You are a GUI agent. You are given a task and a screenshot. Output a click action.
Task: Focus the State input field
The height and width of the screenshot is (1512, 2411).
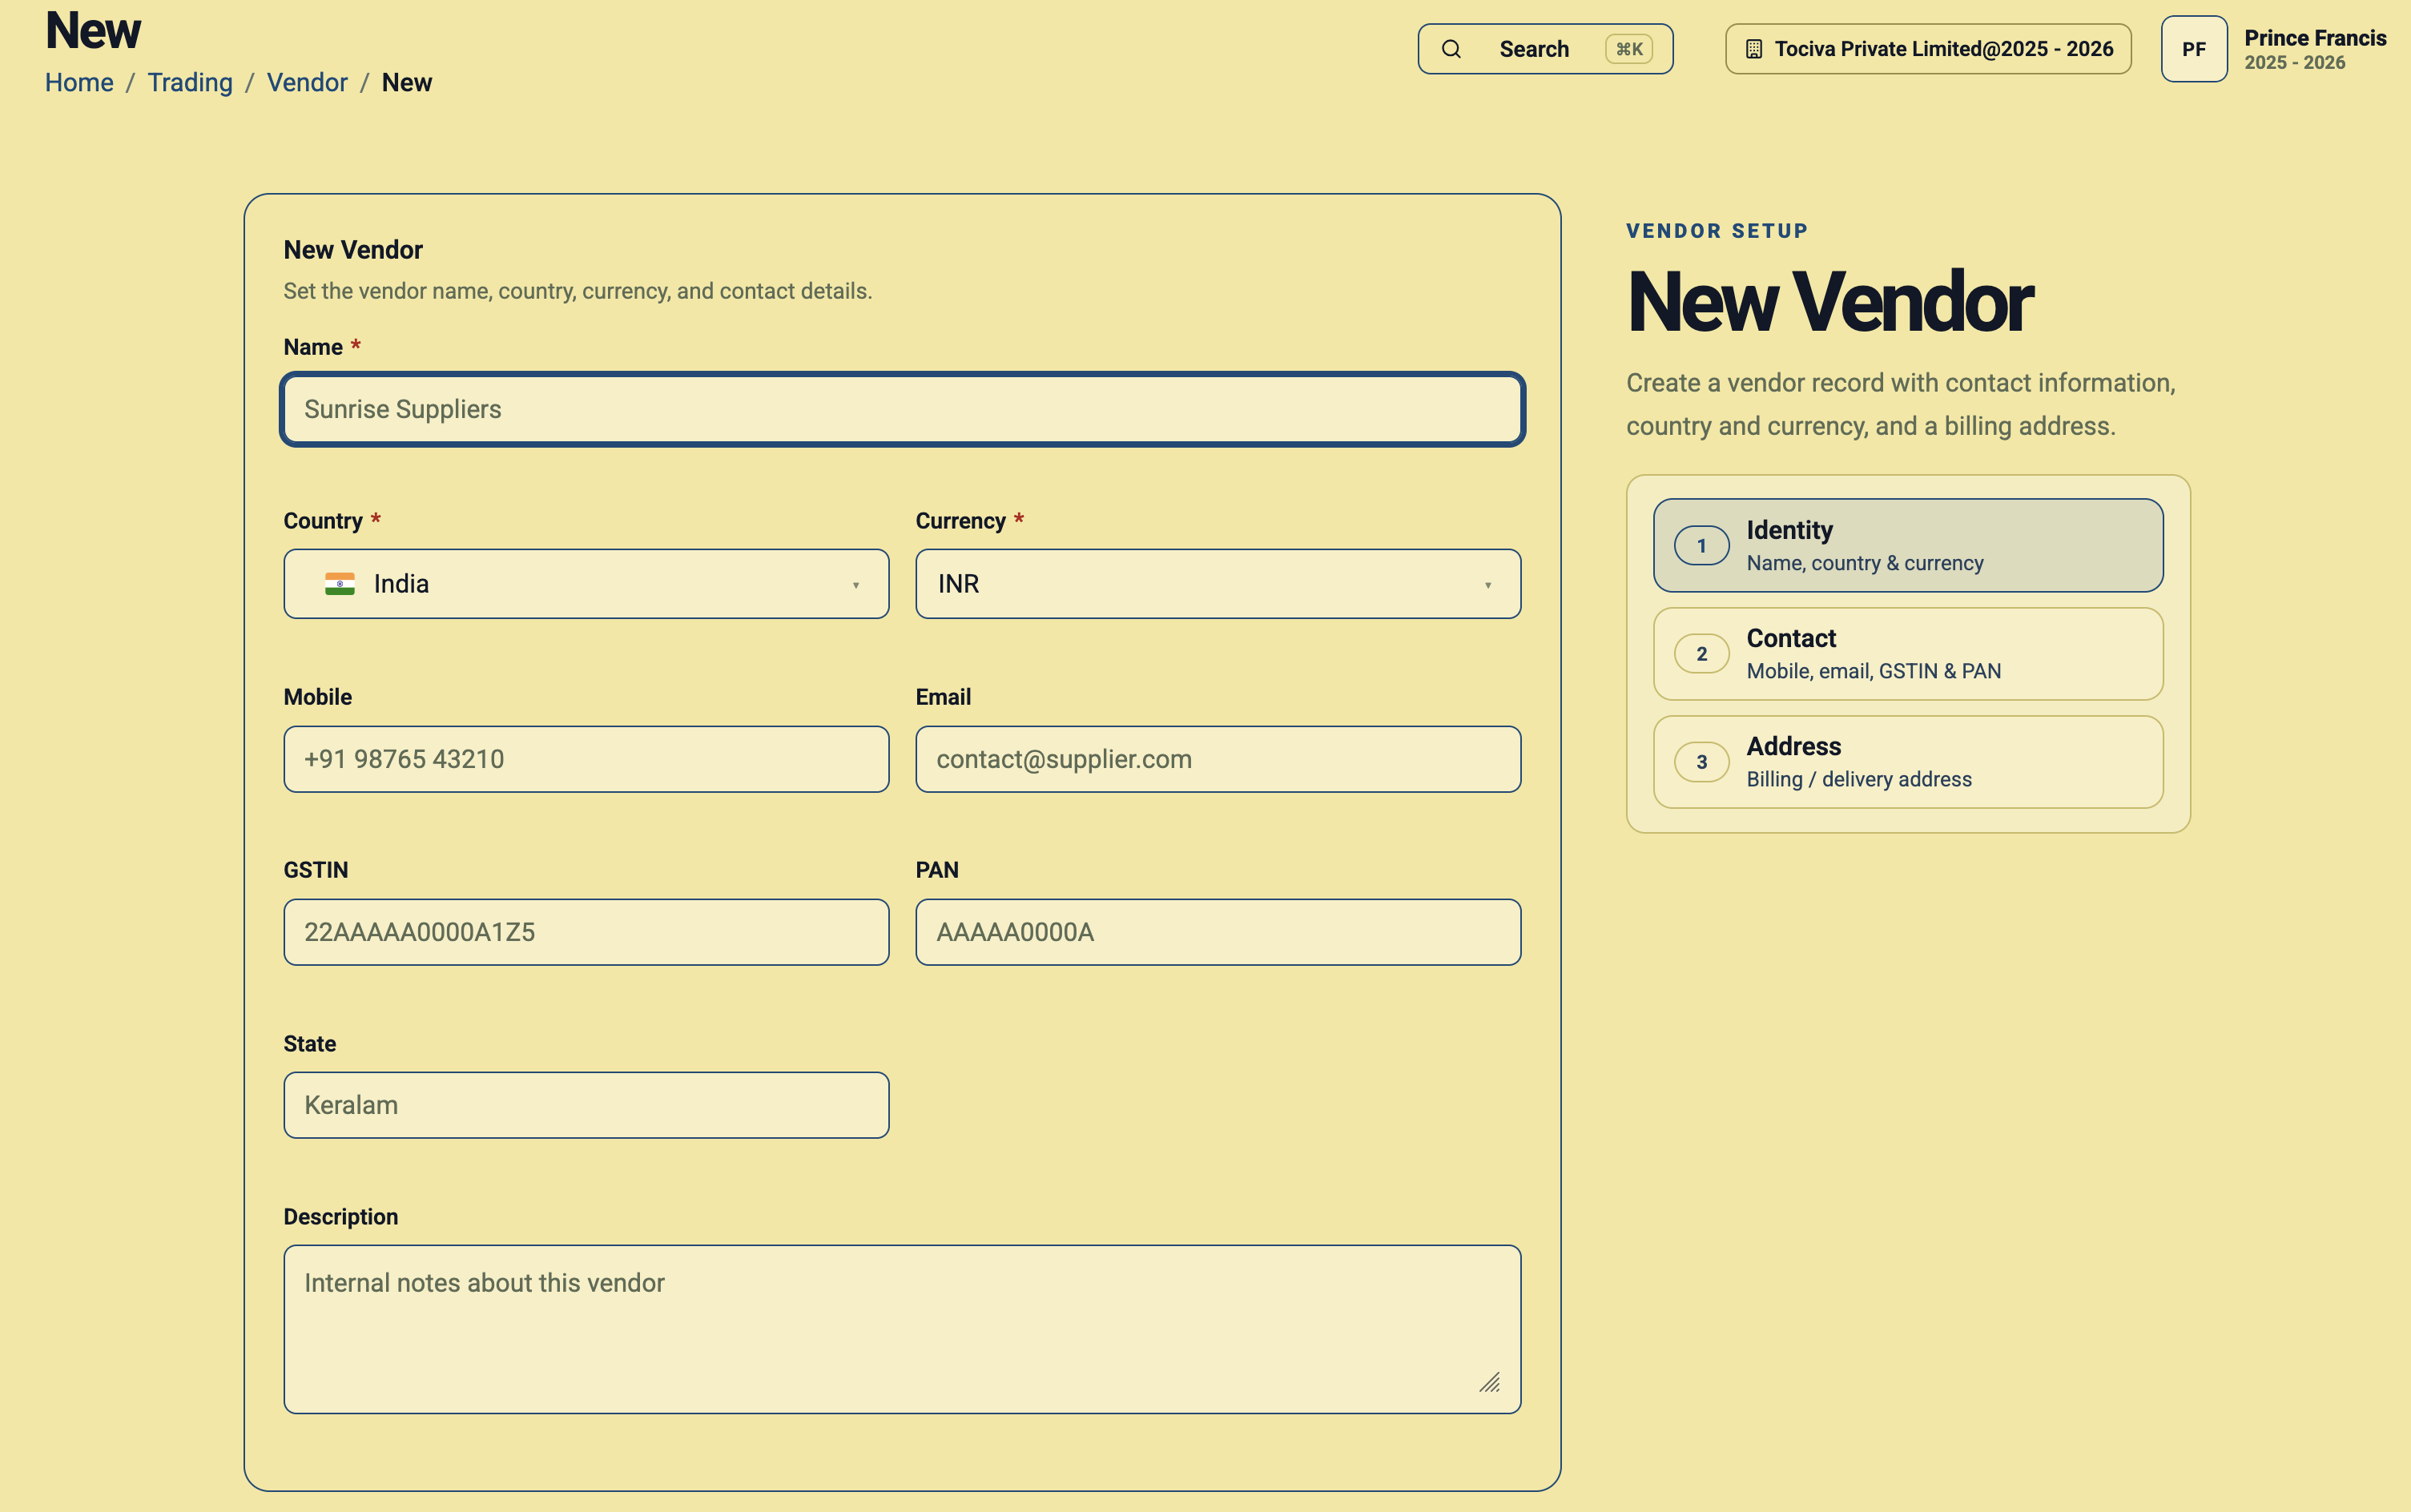click(586, 1105)
